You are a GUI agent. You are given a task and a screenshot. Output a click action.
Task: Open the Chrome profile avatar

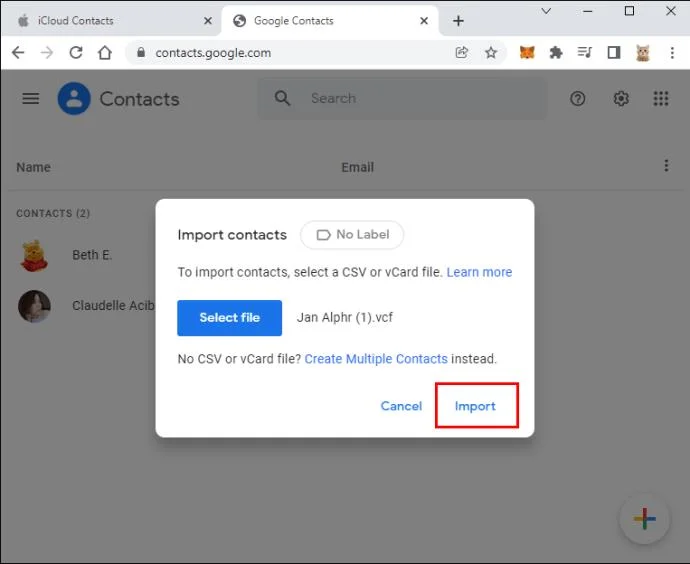coord(642,53)
